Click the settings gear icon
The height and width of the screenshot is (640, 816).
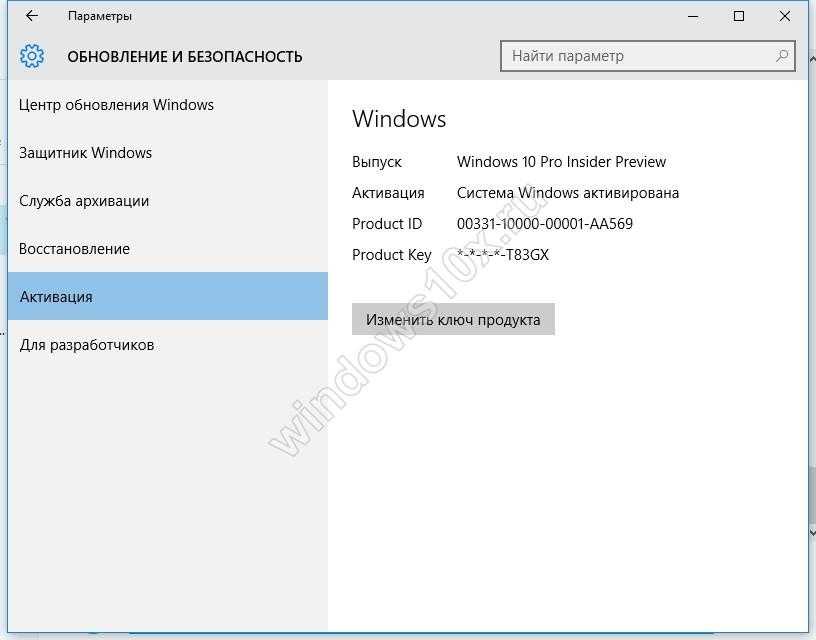(x=32, y=56)
